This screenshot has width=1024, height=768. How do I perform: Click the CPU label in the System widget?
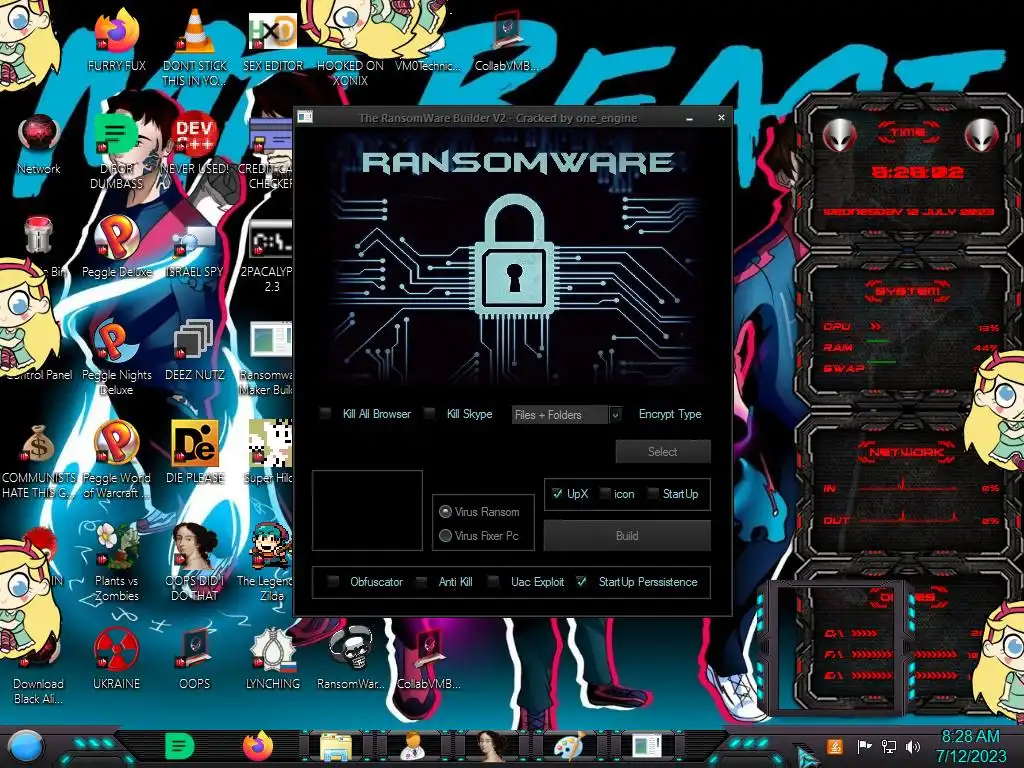coord(837,326)
